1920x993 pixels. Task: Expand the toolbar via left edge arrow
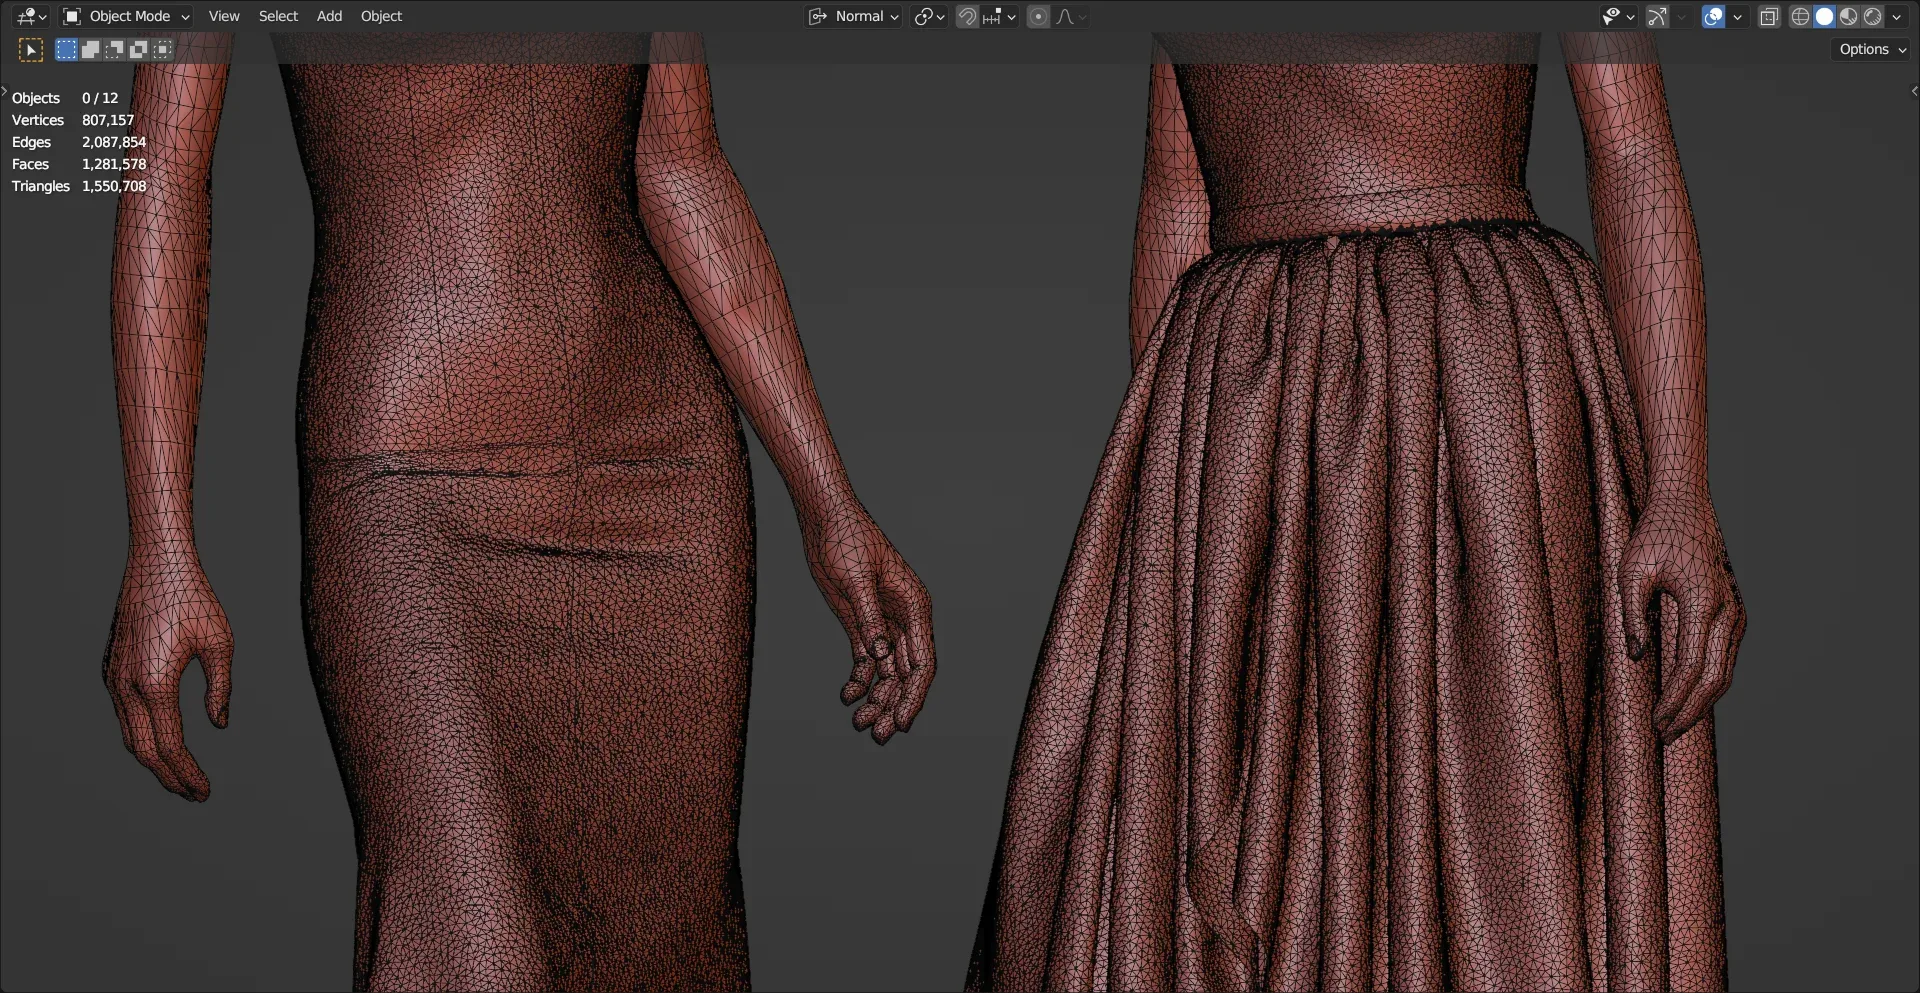pos(4,91)
